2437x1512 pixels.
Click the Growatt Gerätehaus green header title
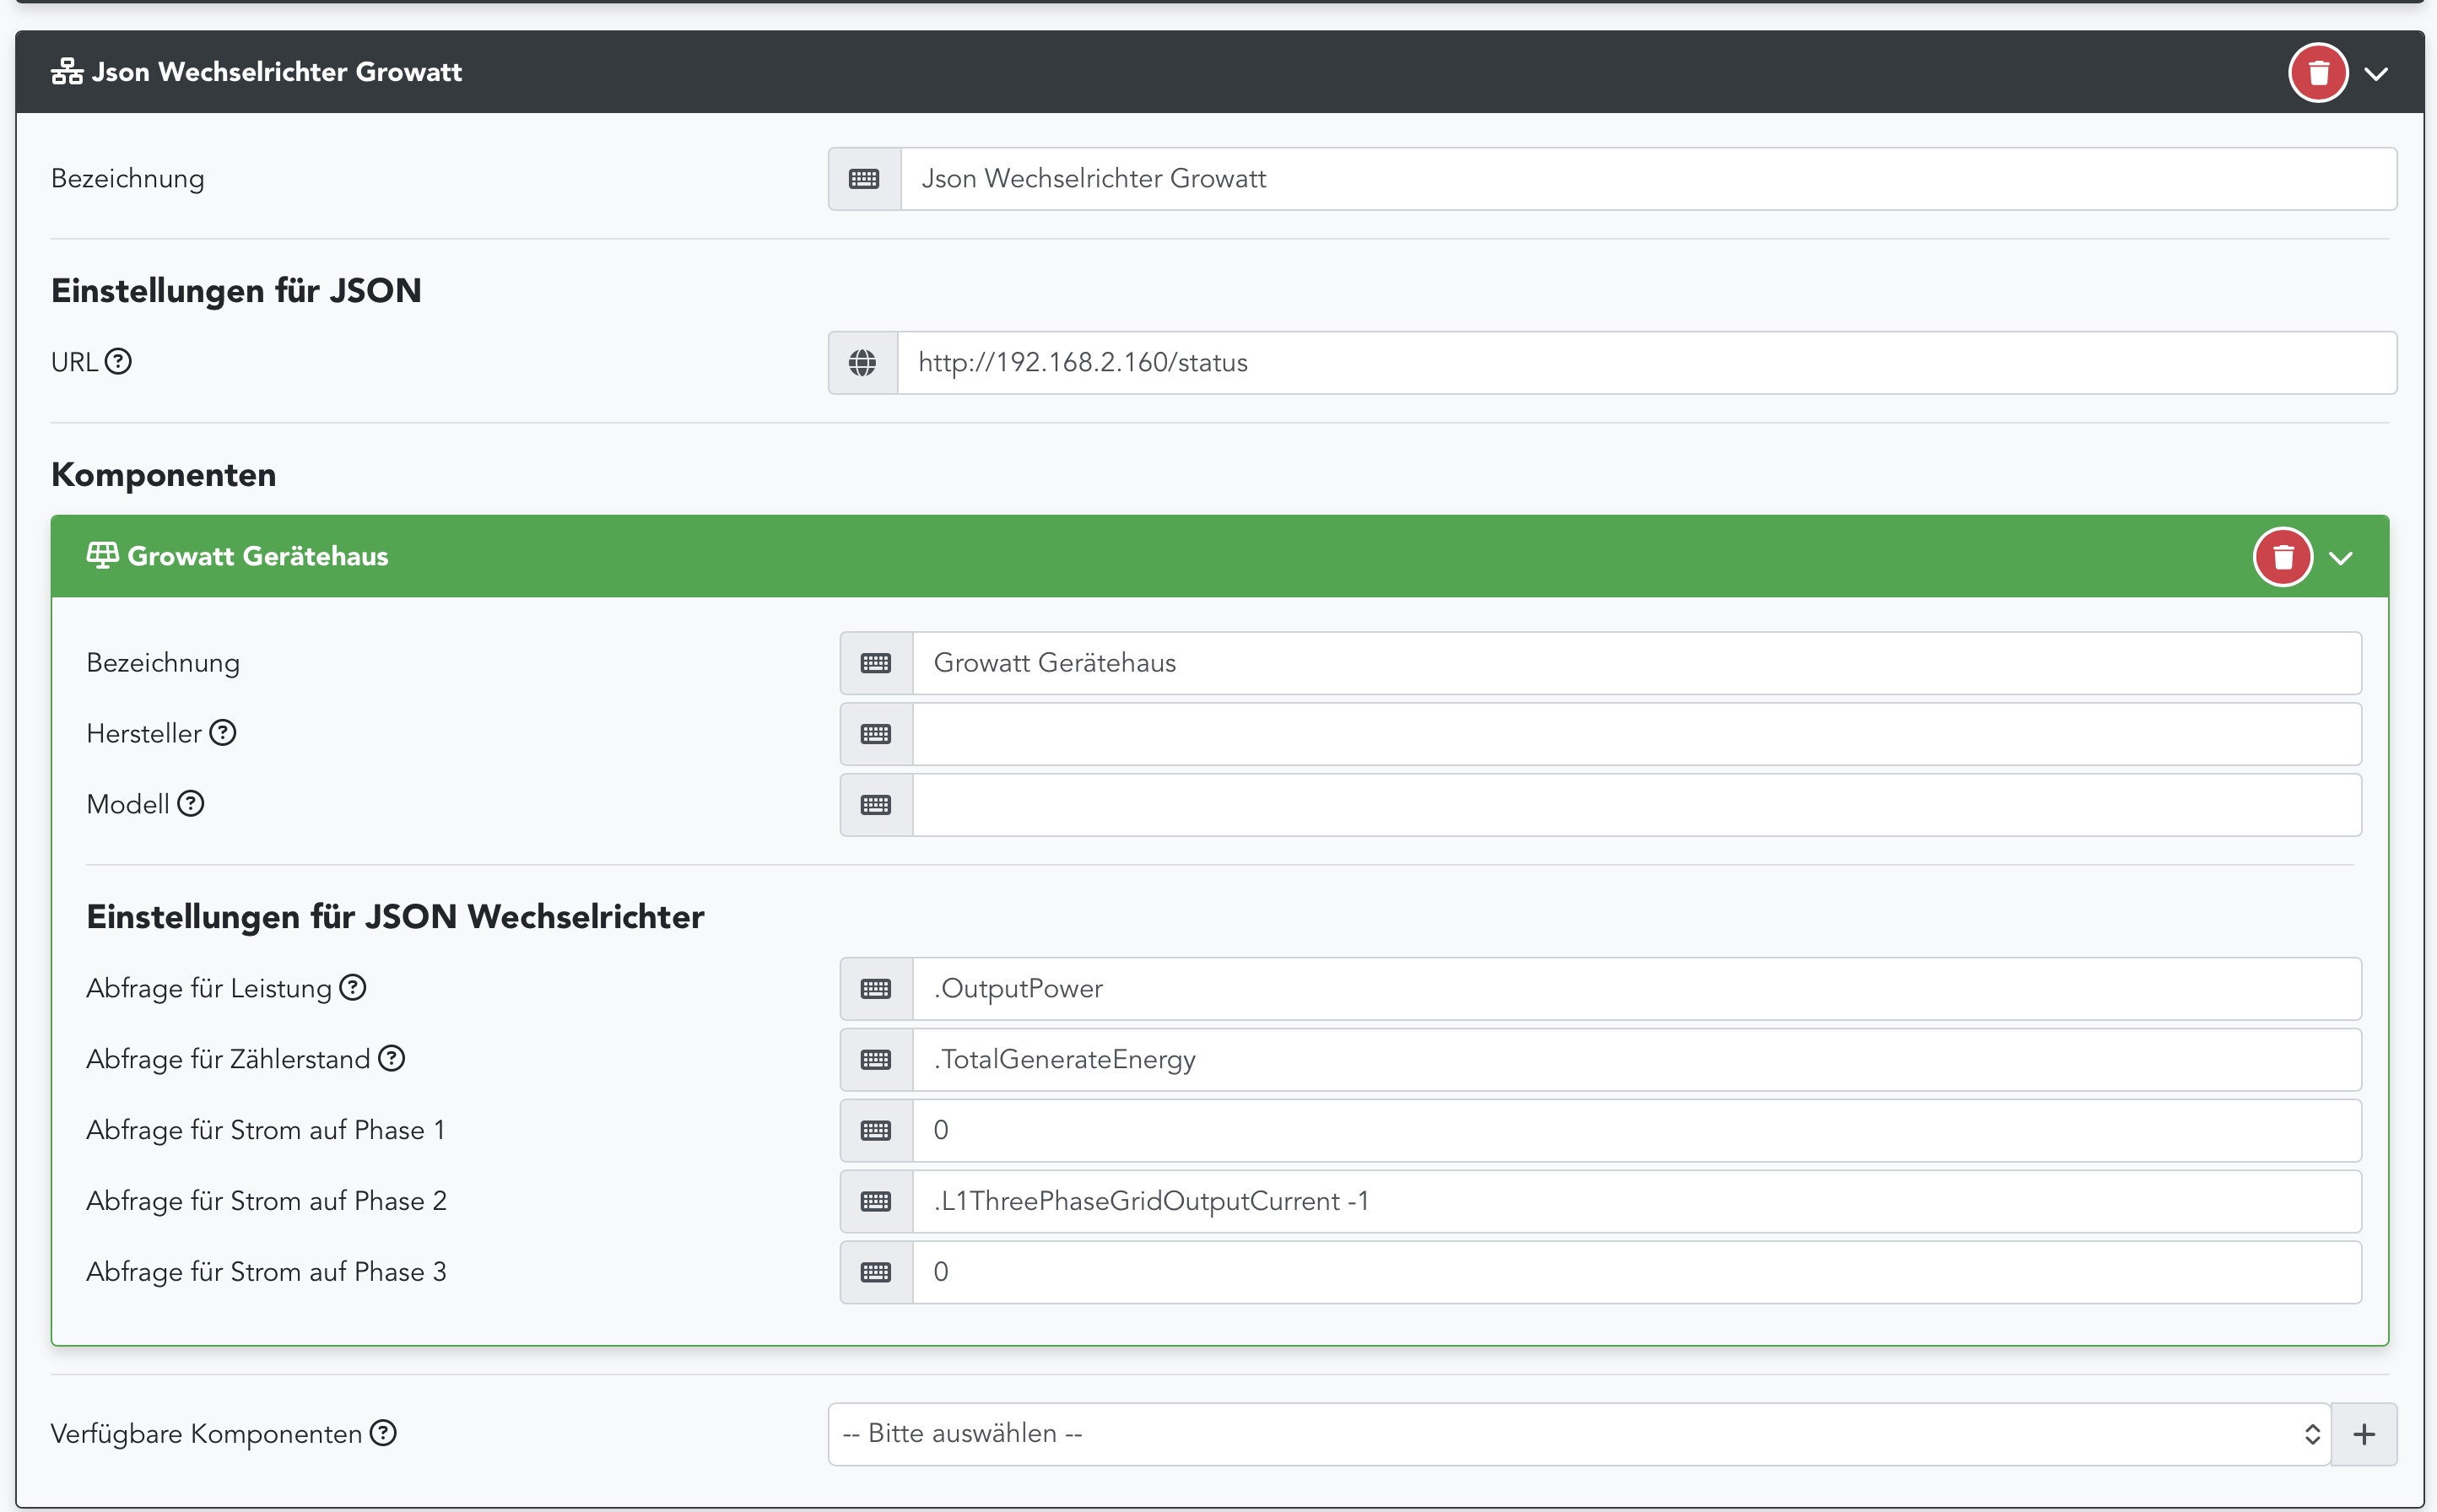click(257, 556)
